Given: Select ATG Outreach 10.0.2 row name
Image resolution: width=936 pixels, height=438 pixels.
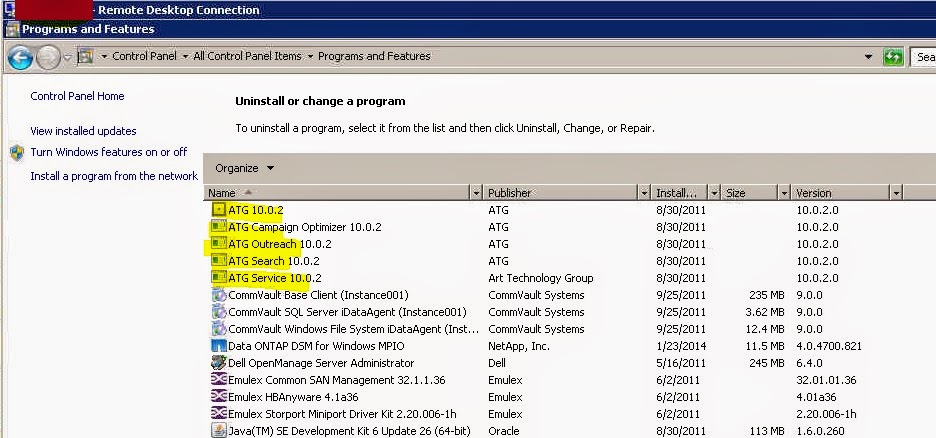Looking at the screenshot, I should [279, 243].
